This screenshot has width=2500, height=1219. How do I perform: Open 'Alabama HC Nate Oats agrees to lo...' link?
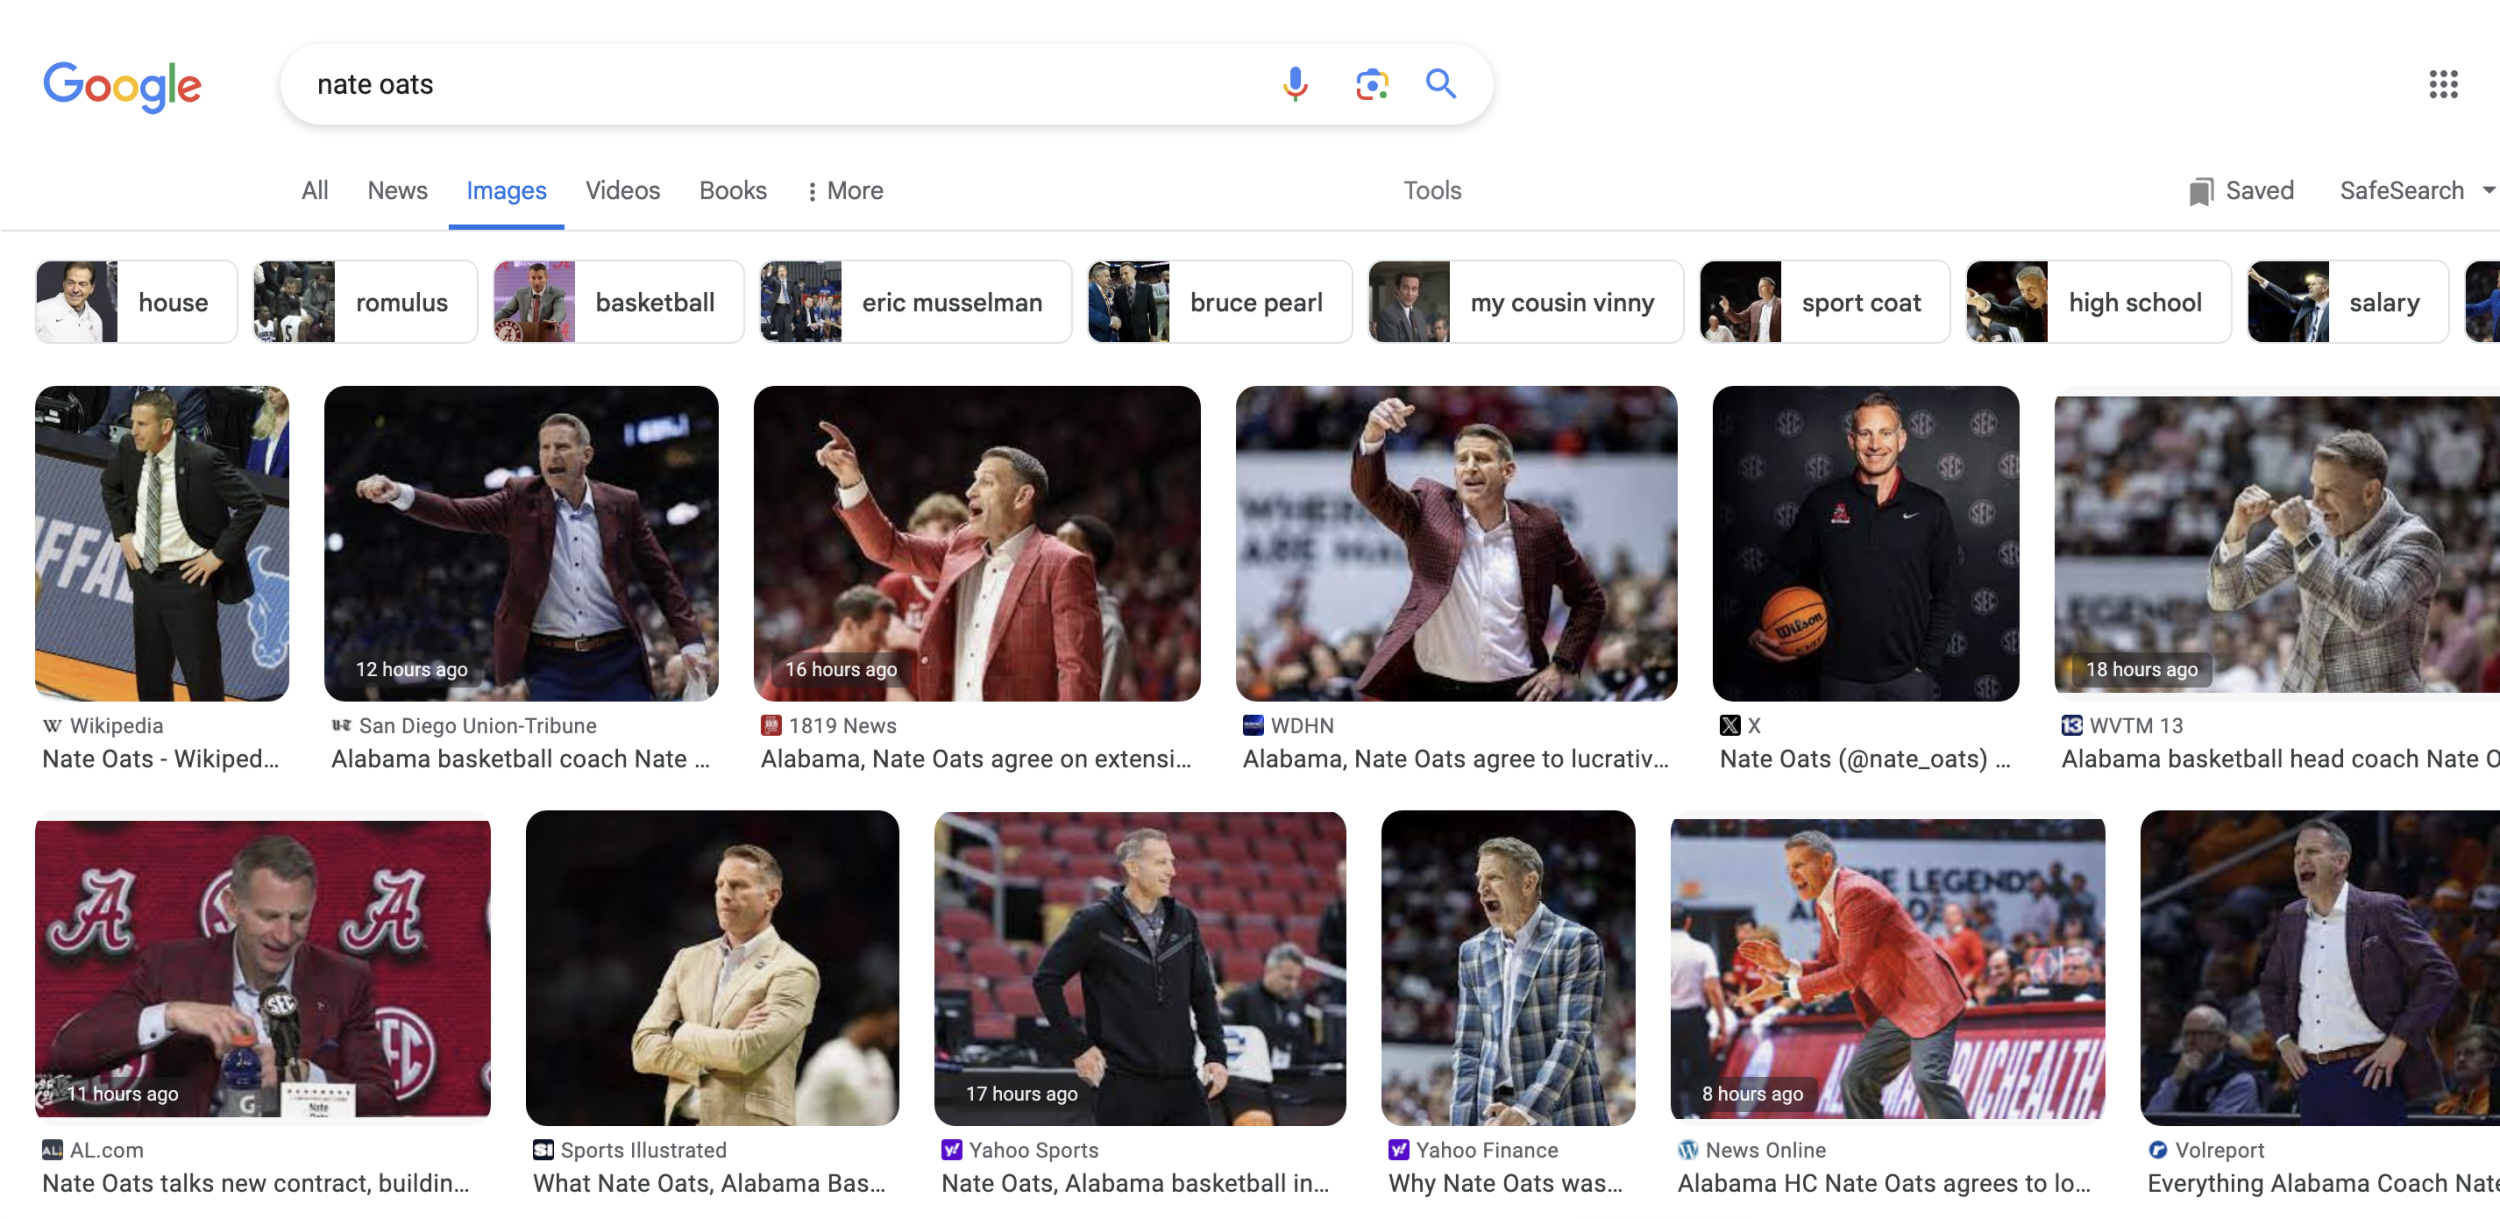pyautogui.click(x=1884, y=1184)
